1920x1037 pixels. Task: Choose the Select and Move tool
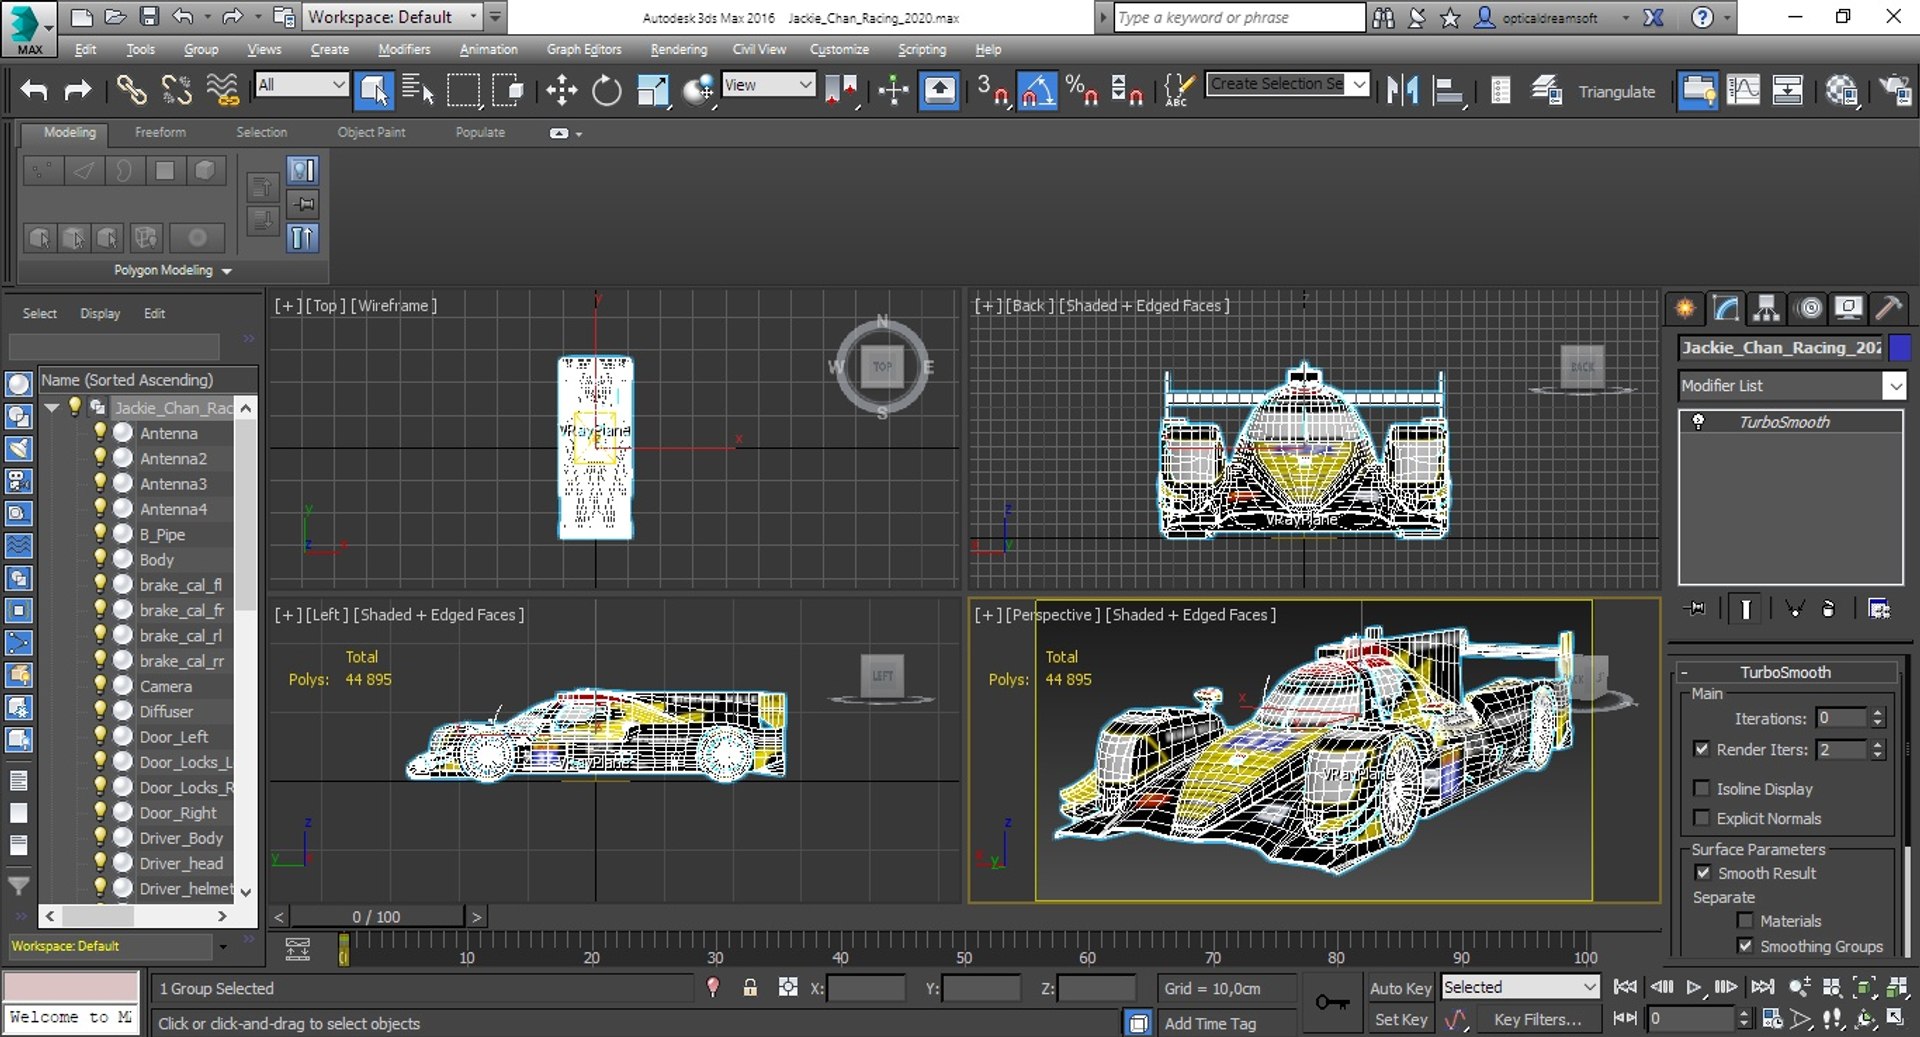click(x=561, y=91)
